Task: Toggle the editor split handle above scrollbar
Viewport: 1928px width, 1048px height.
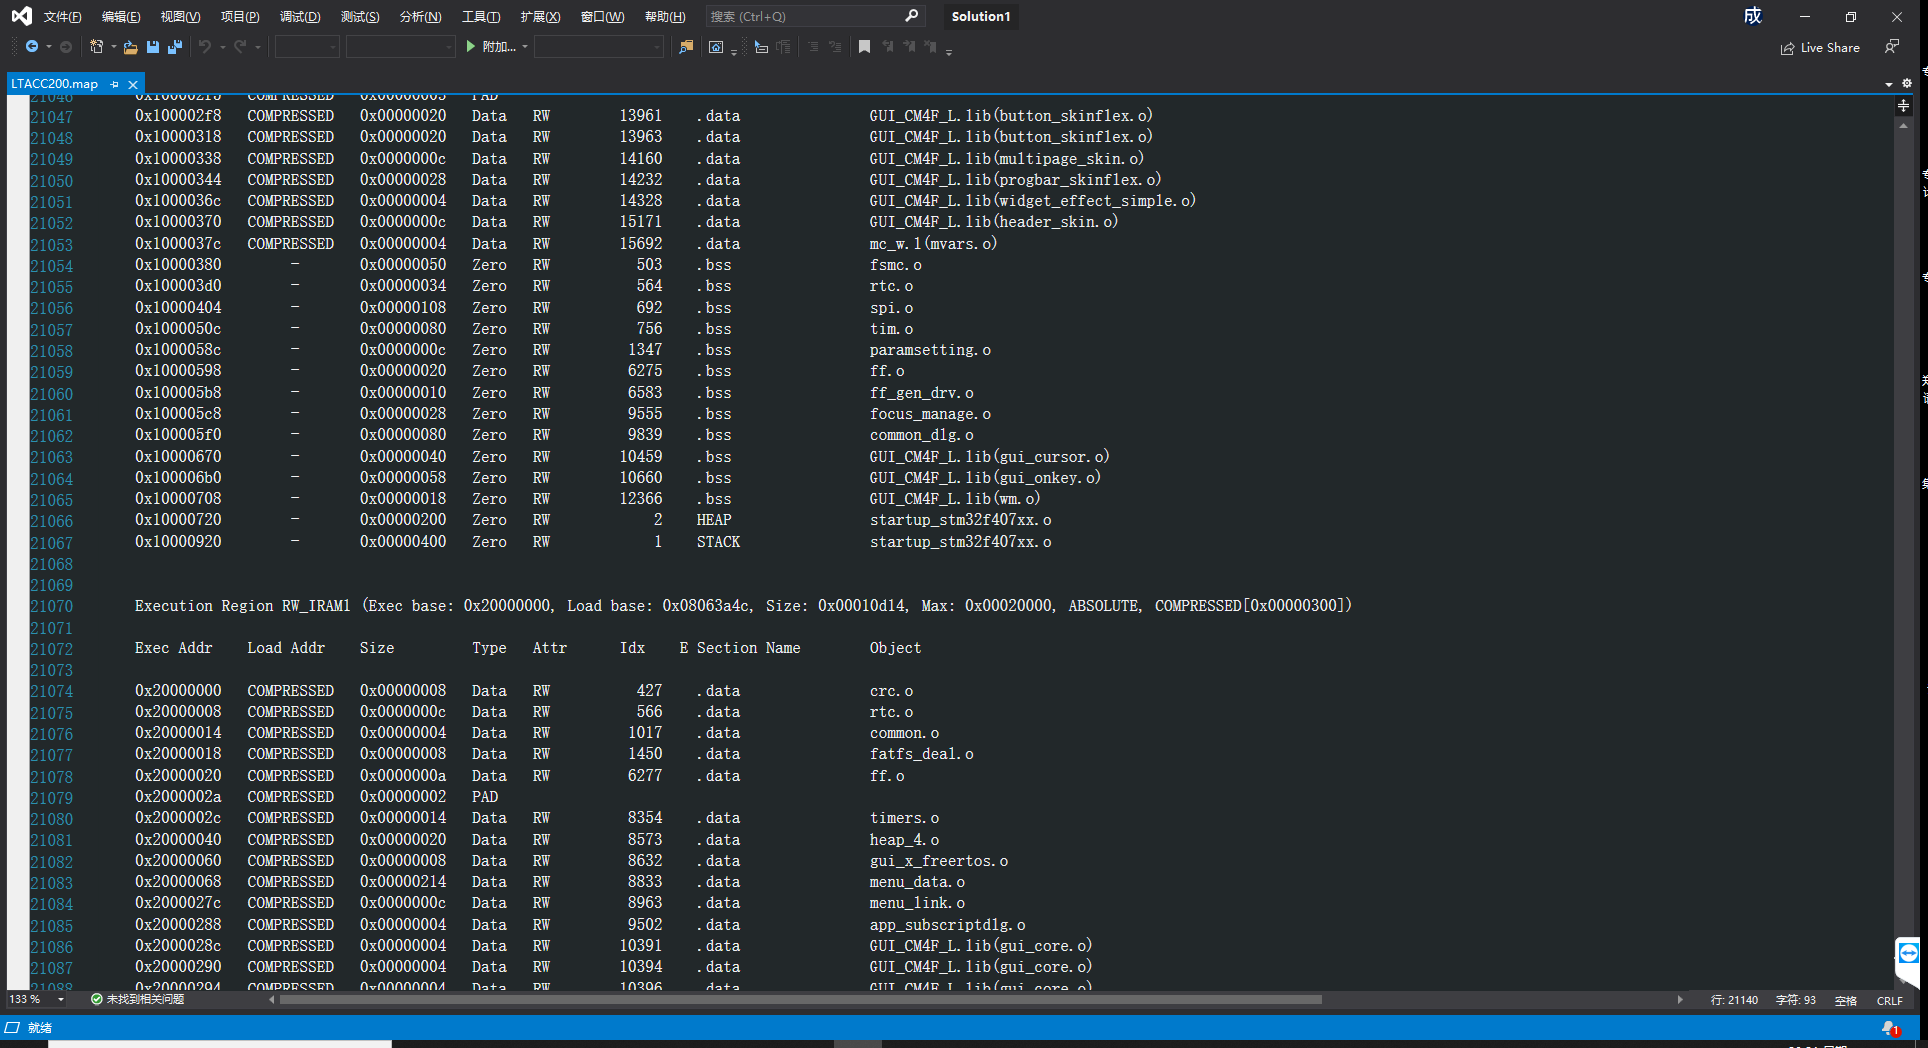Action: pyautogui.click(x=1903, y=105)
